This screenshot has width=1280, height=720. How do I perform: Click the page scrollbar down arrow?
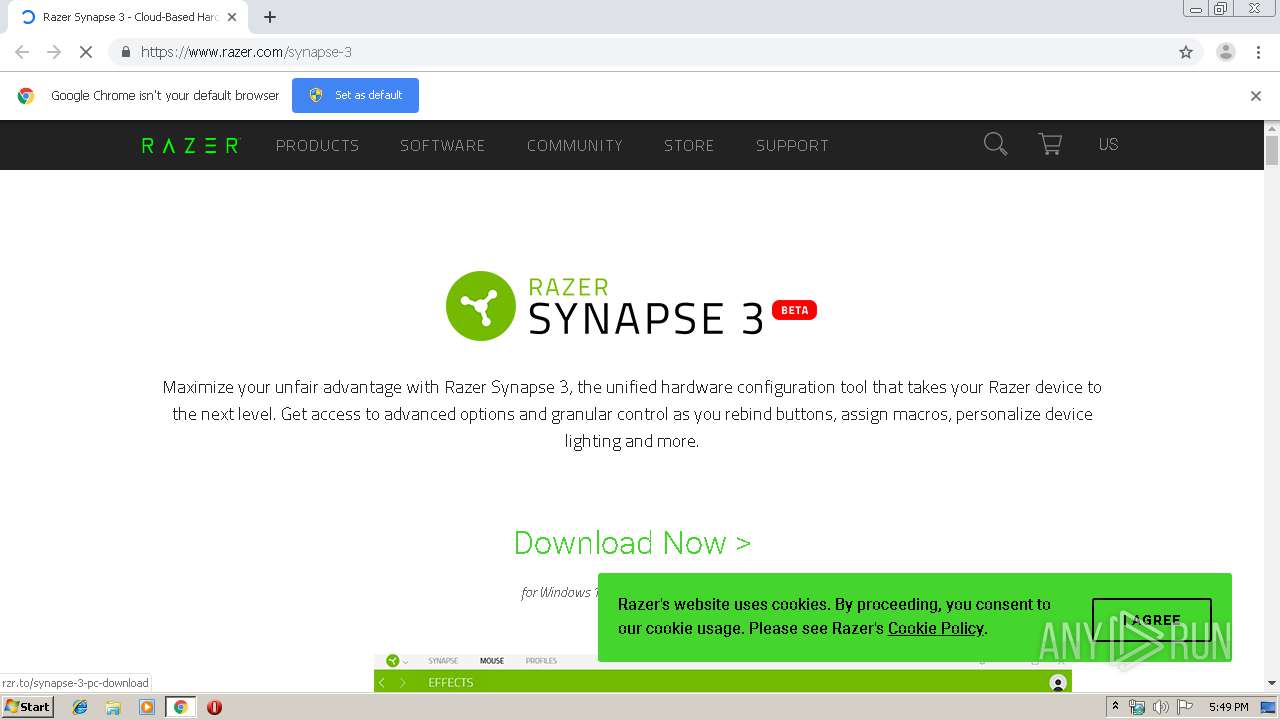point(1272,683)
